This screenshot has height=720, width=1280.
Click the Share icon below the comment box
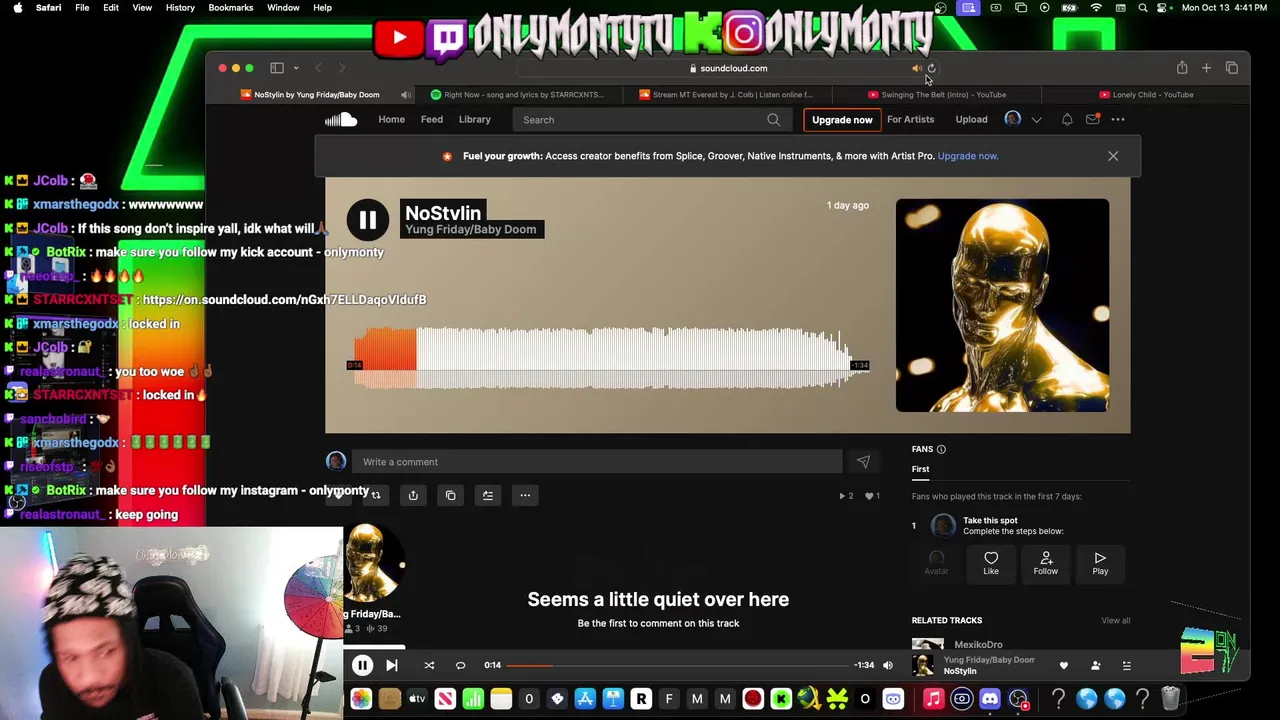(413, 495)
